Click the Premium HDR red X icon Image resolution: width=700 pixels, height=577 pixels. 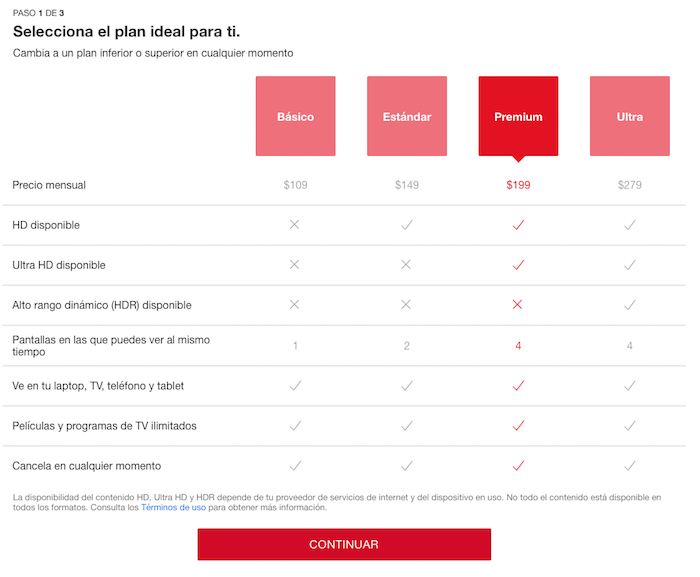tap(518, 305)
